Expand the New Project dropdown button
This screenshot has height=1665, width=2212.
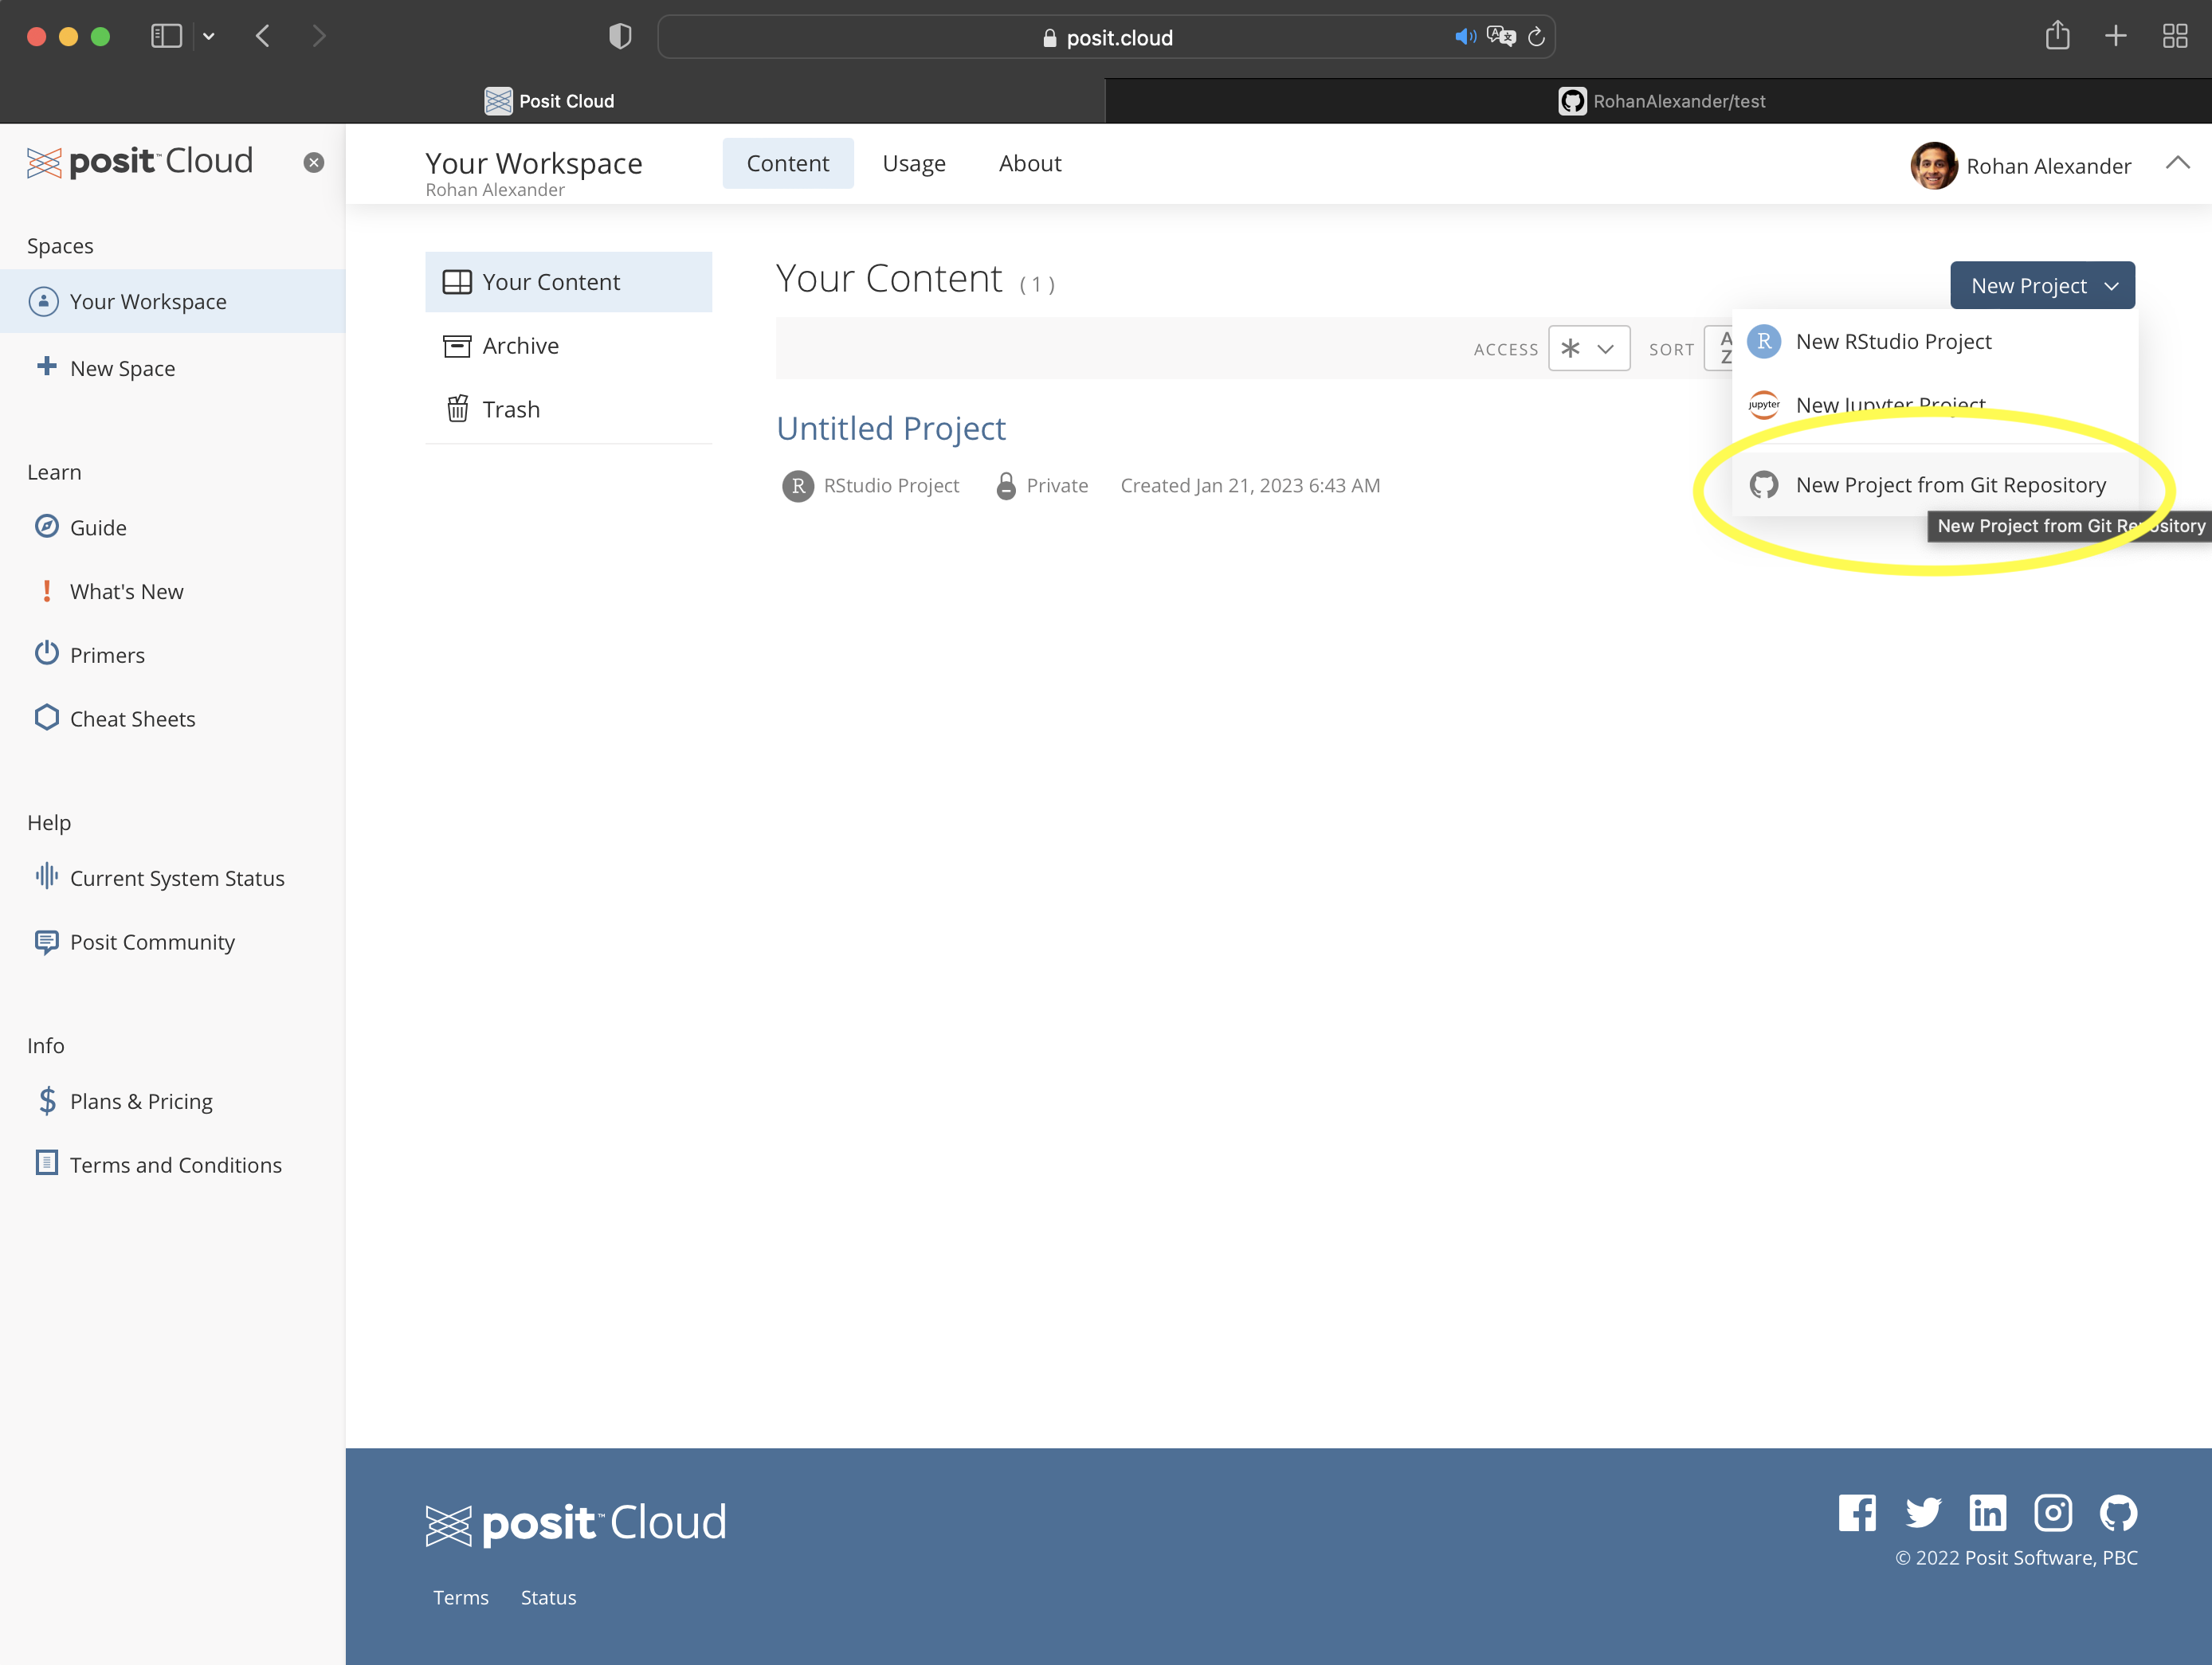2042,285
